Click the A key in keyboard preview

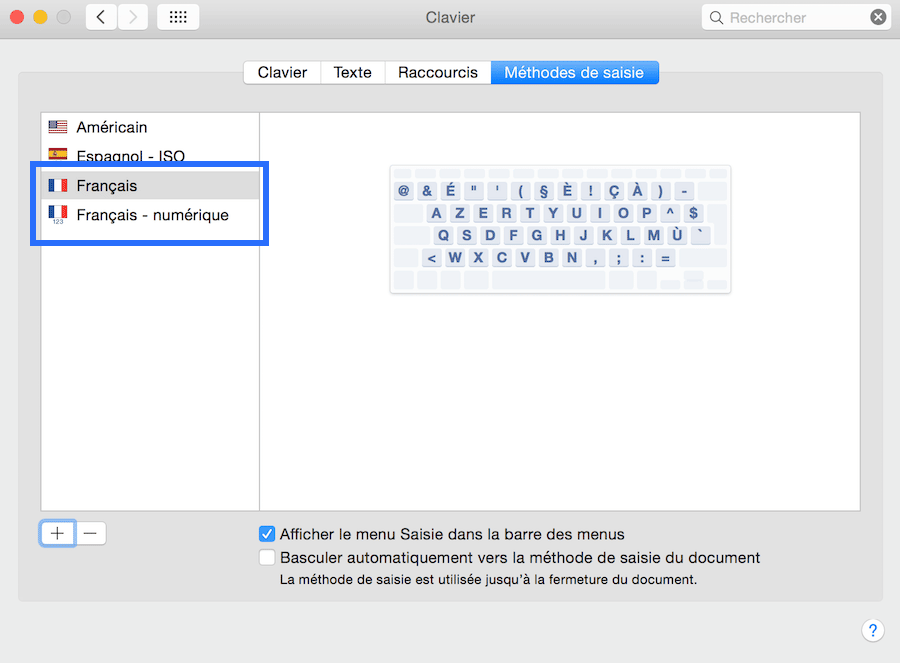[x=436, y=213]
